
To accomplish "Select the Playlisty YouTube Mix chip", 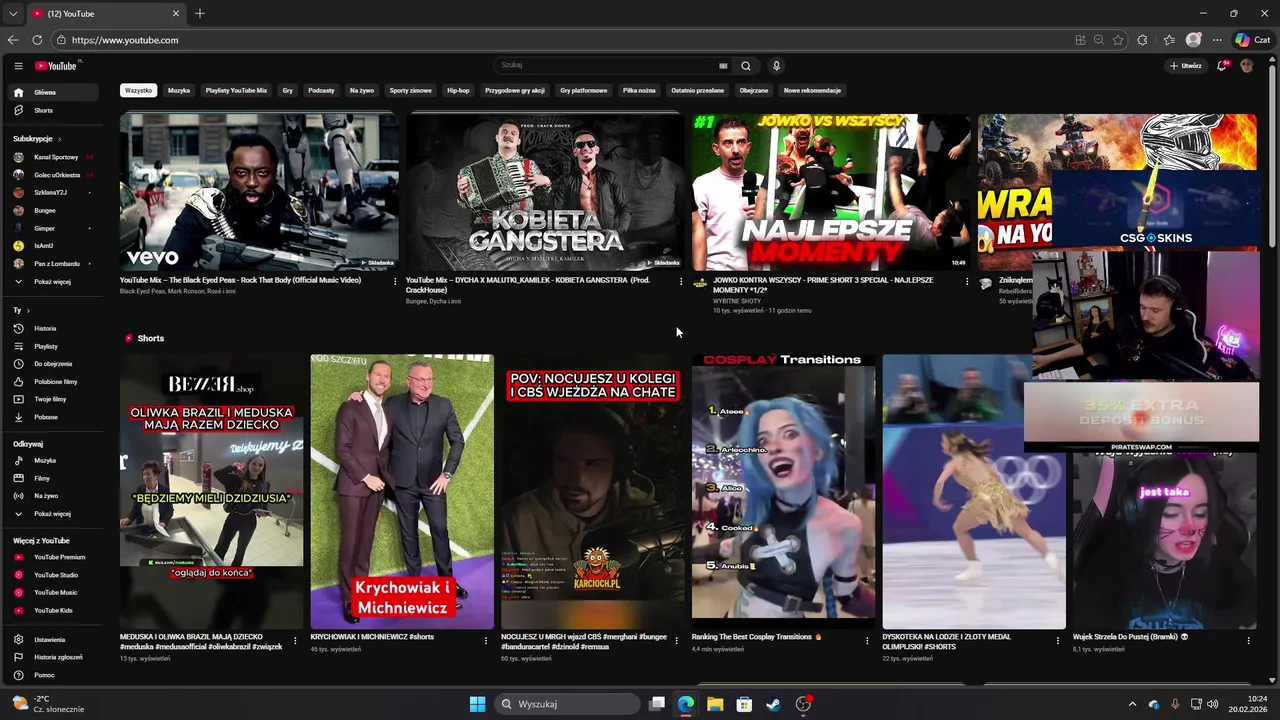I will pyautogui.click(x=236, y=90).
